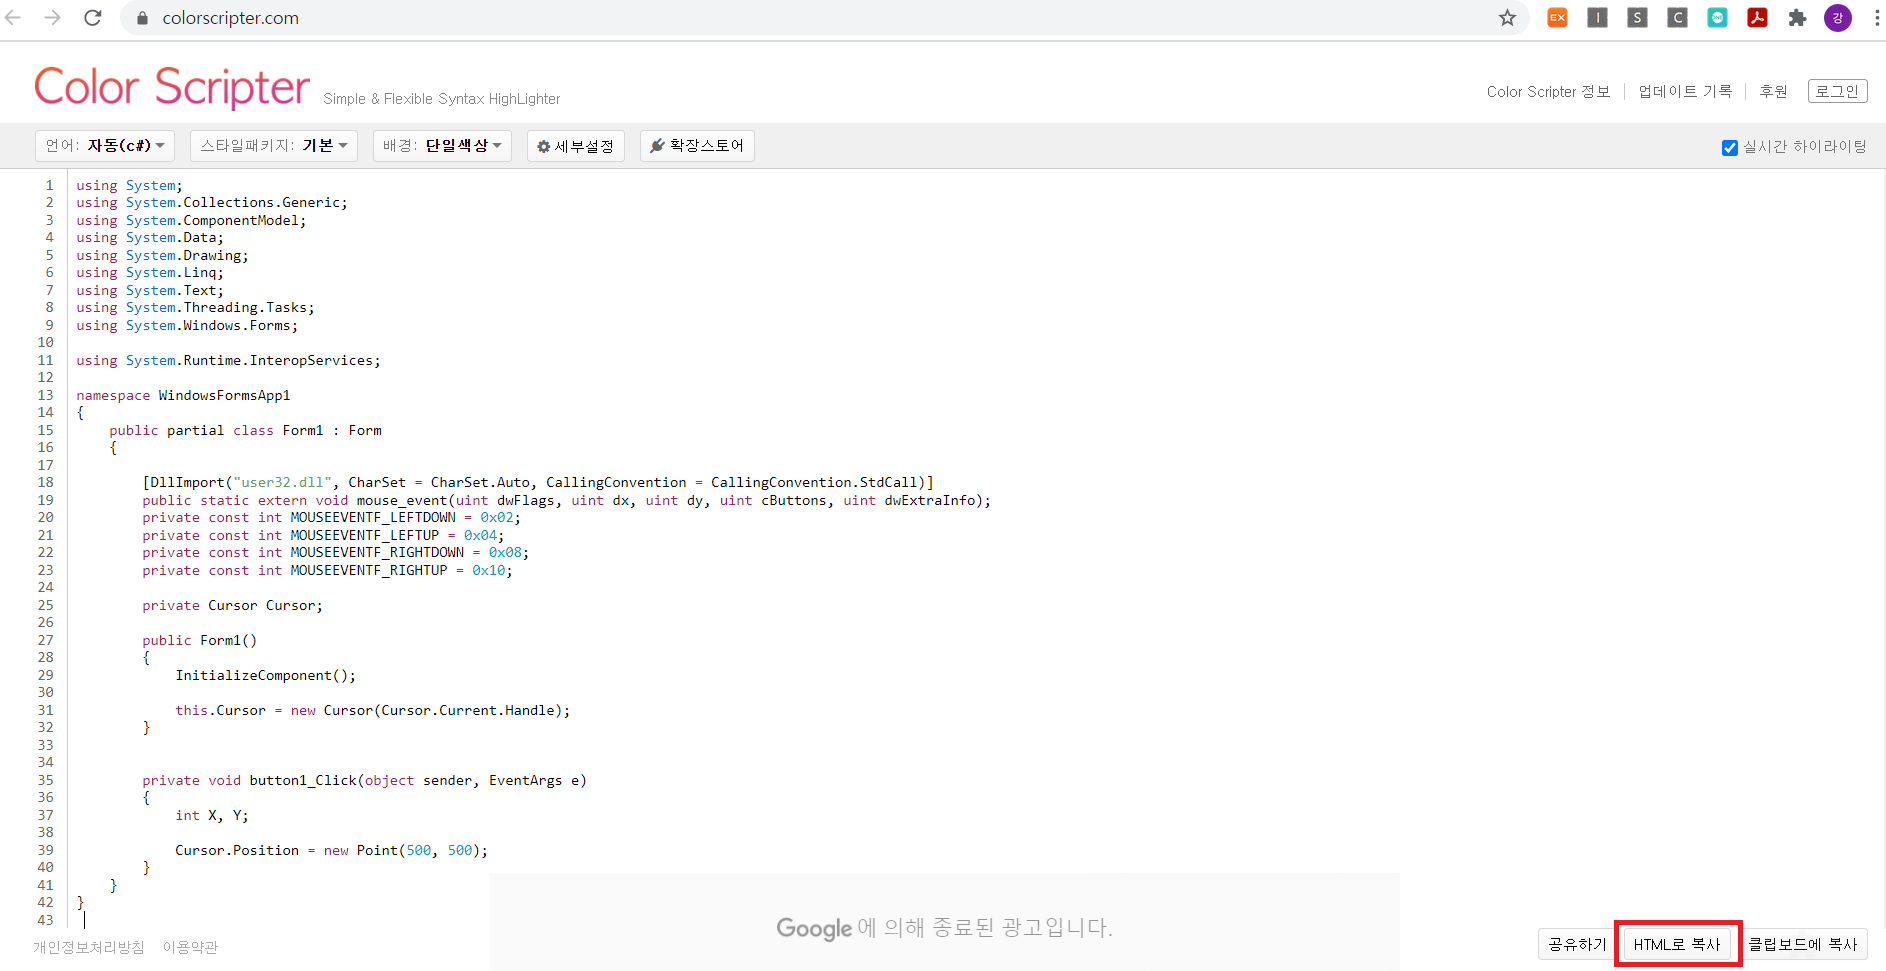Image resolution: width=1886 pixels, height=971 pixels.
Task: Open 세부설정 detailed settings
Action: click(x=575, y=146)
